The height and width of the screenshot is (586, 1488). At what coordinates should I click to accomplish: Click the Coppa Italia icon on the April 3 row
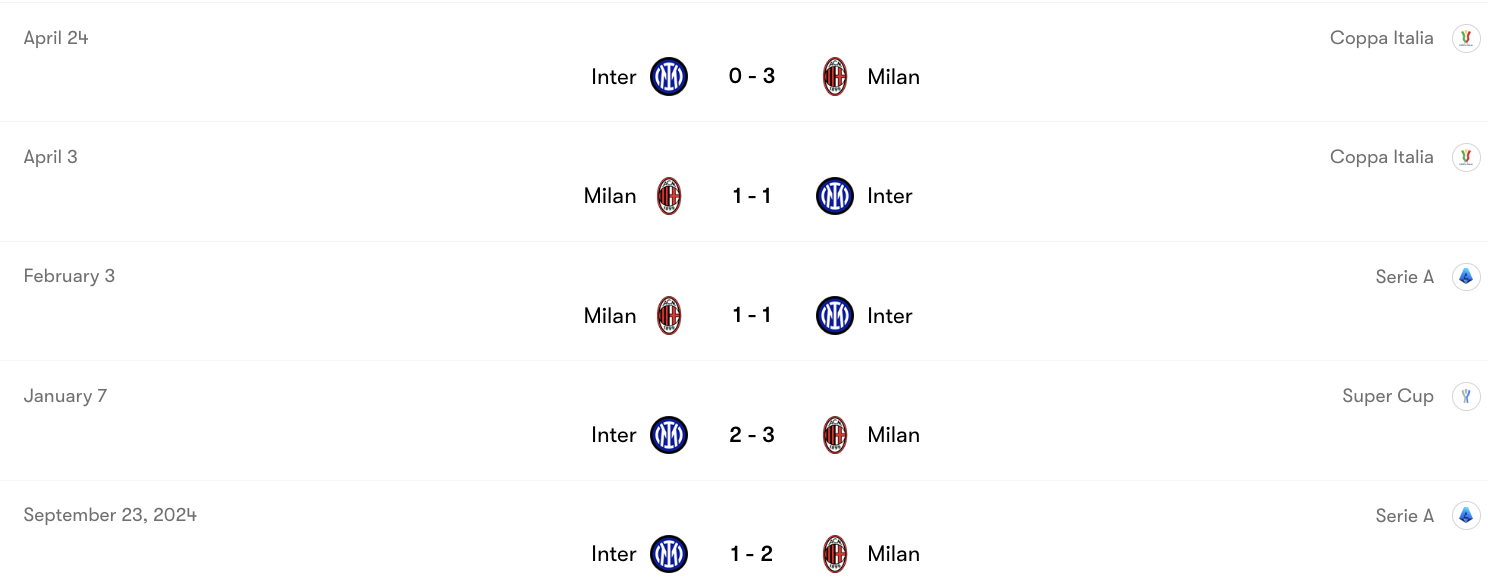pyautogui.click(x=1466, y=157)
